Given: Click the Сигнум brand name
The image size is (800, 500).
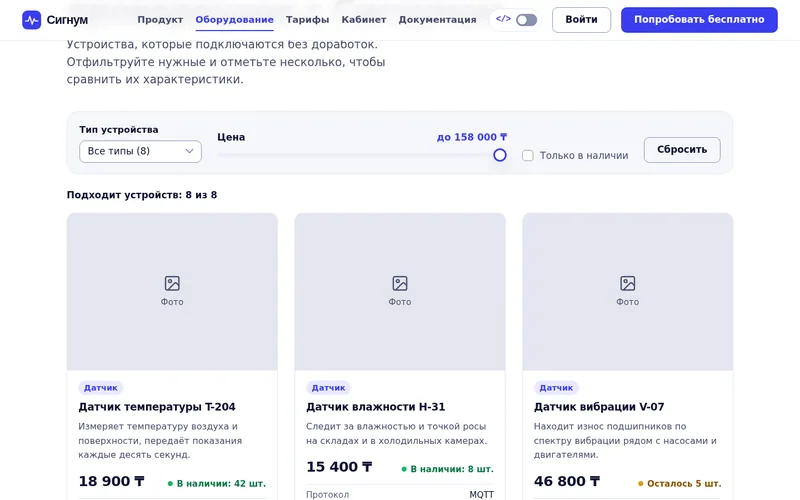Looking at the screenshot, I should (x=67, y=20).
